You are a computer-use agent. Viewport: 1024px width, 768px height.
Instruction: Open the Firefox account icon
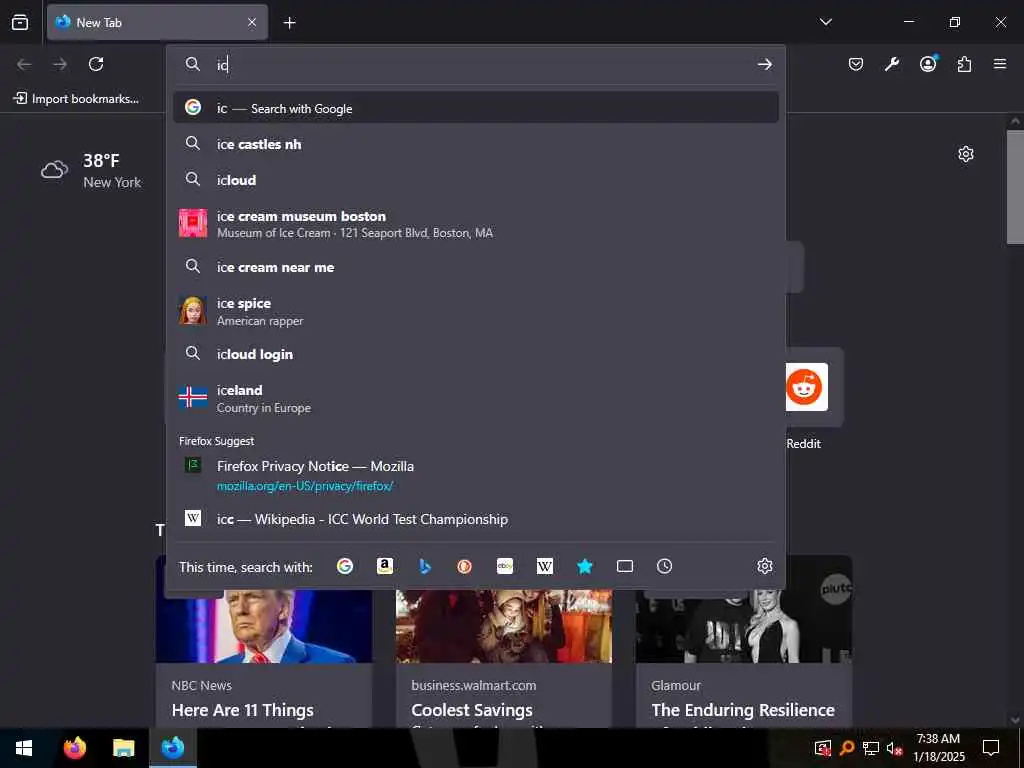[928, 64]
